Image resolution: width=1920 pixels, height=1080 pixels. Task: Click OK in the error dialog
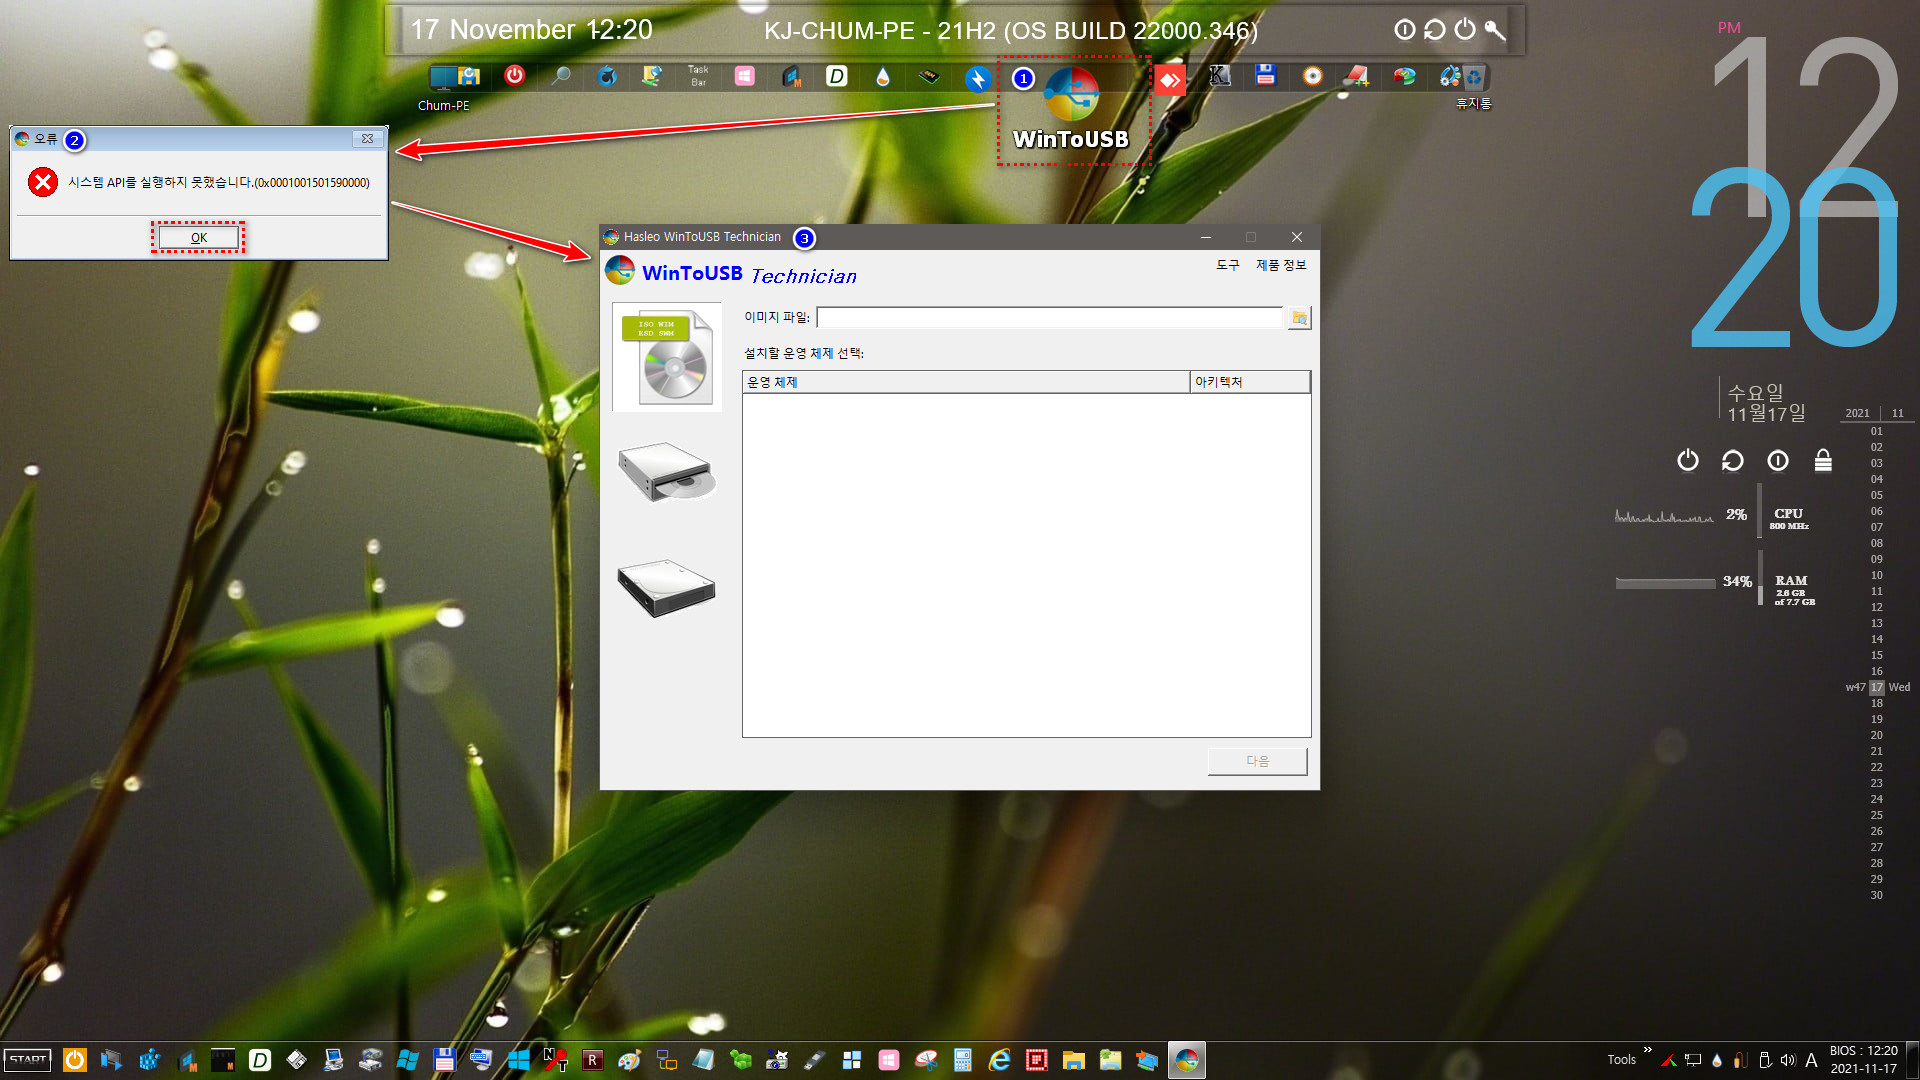[x=199, y=238]
